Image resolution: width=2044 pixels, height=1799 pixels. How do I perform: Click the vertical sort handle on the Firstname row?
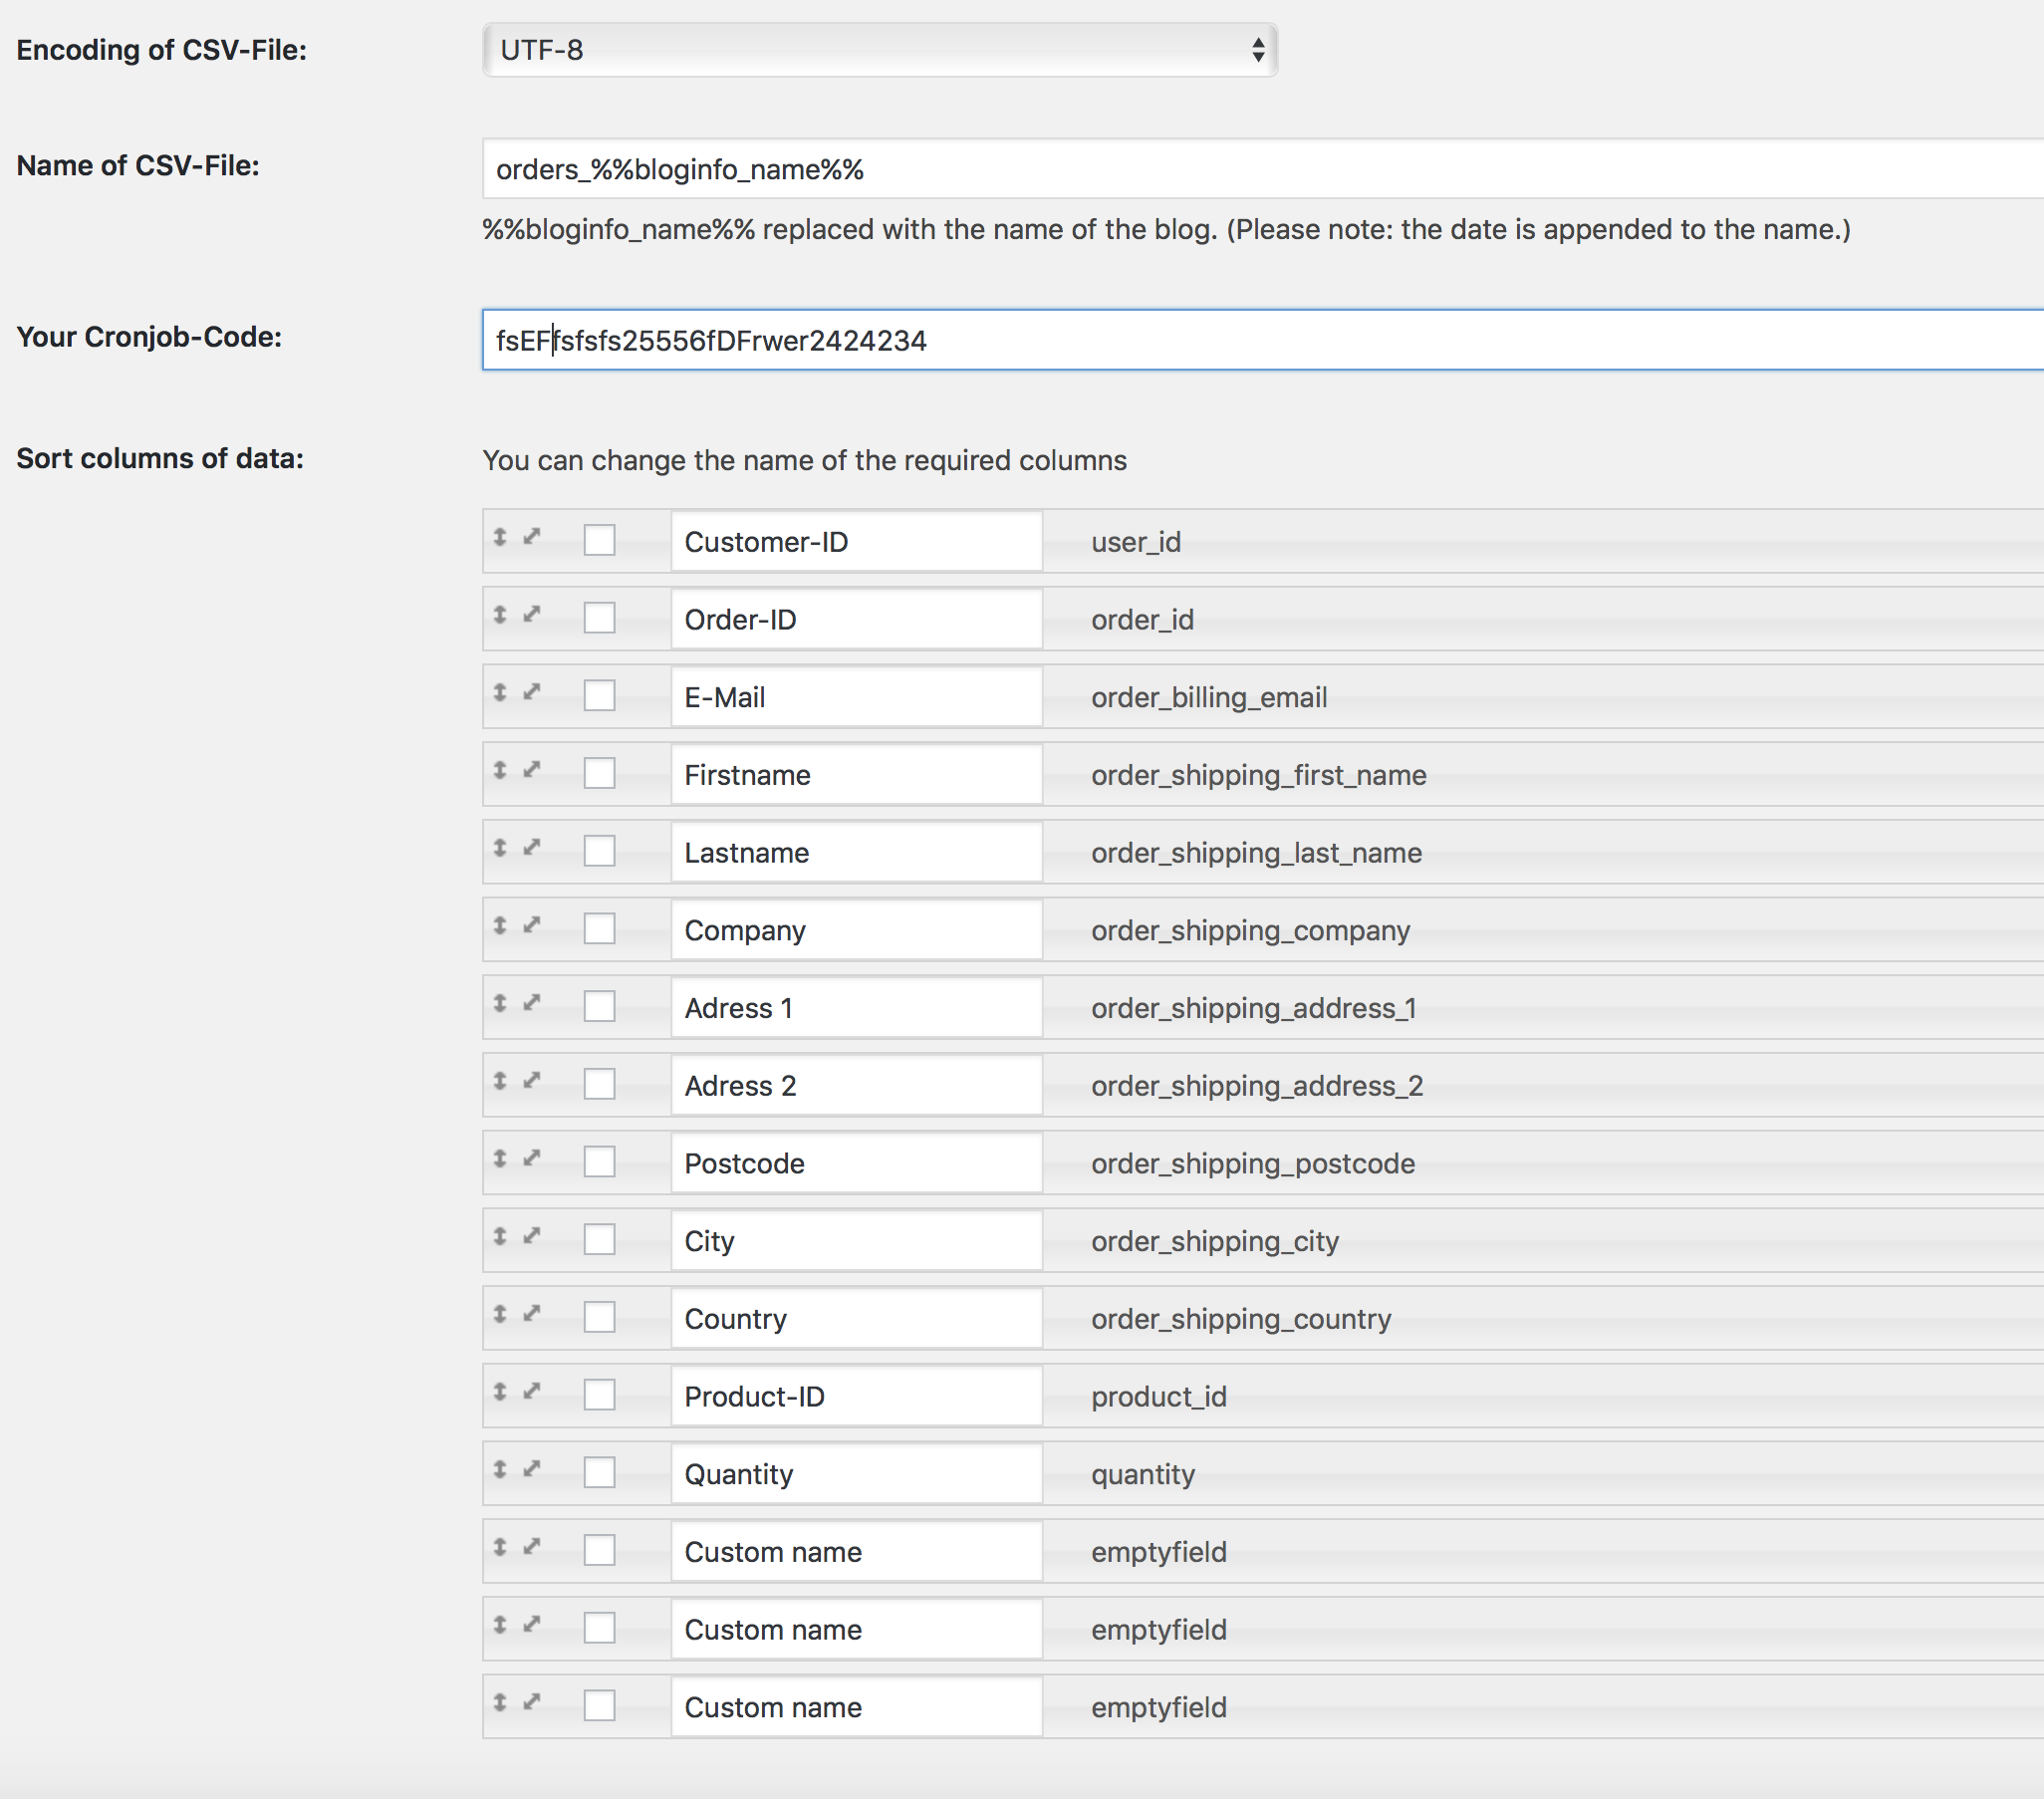point(500,770)
